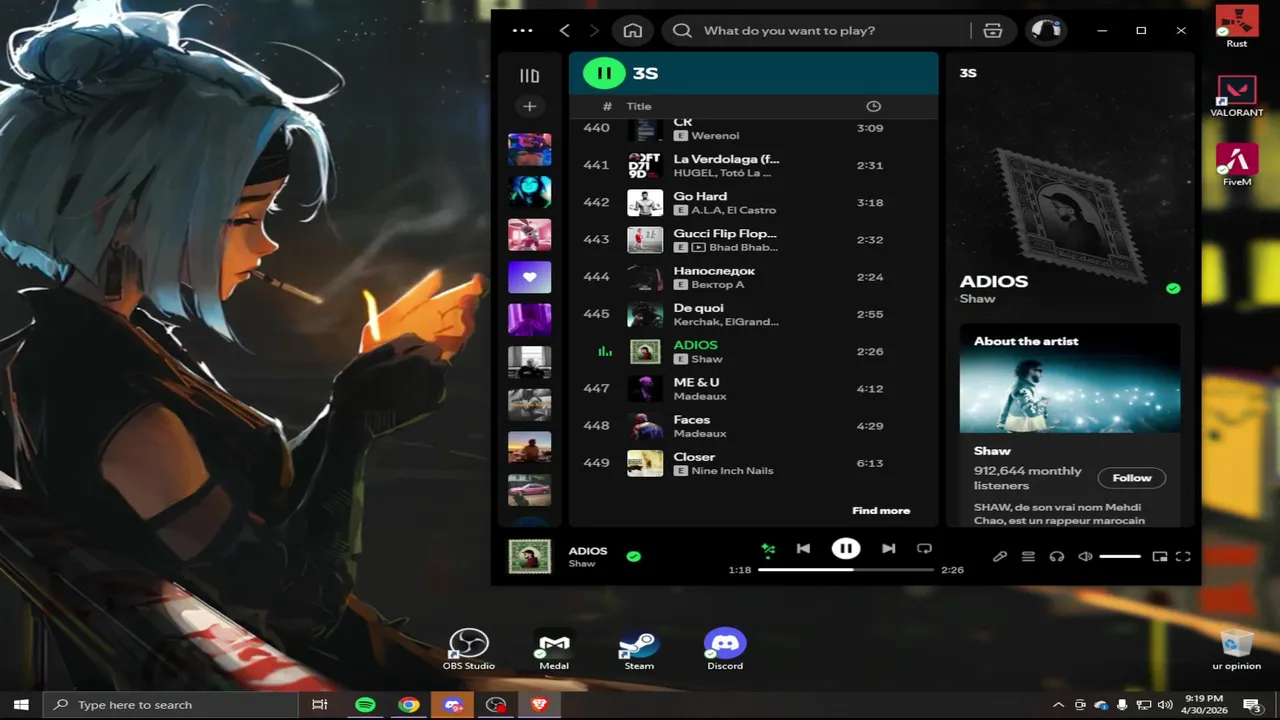Open the Browse icon in the search bar
The width and height of the screenshot is (1280, 720).
[x=993, y=30]
